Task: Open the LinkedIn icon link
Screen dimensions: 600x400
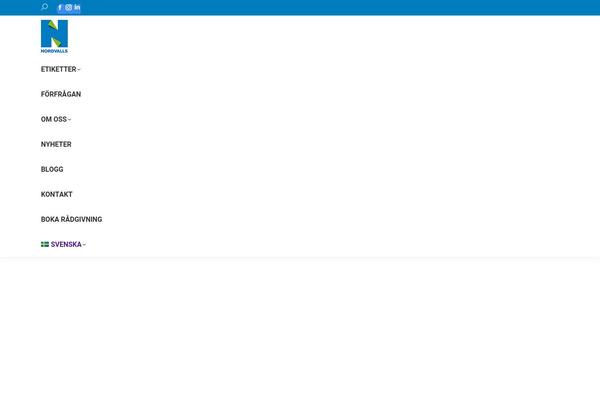Action: [77, 7]
